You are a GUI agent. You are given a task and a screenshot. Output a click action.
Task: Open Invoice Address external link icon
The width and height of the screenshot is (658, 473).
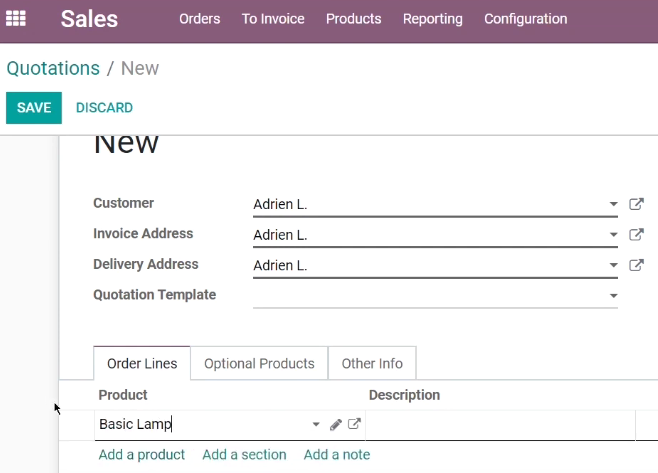click(636, 235)
